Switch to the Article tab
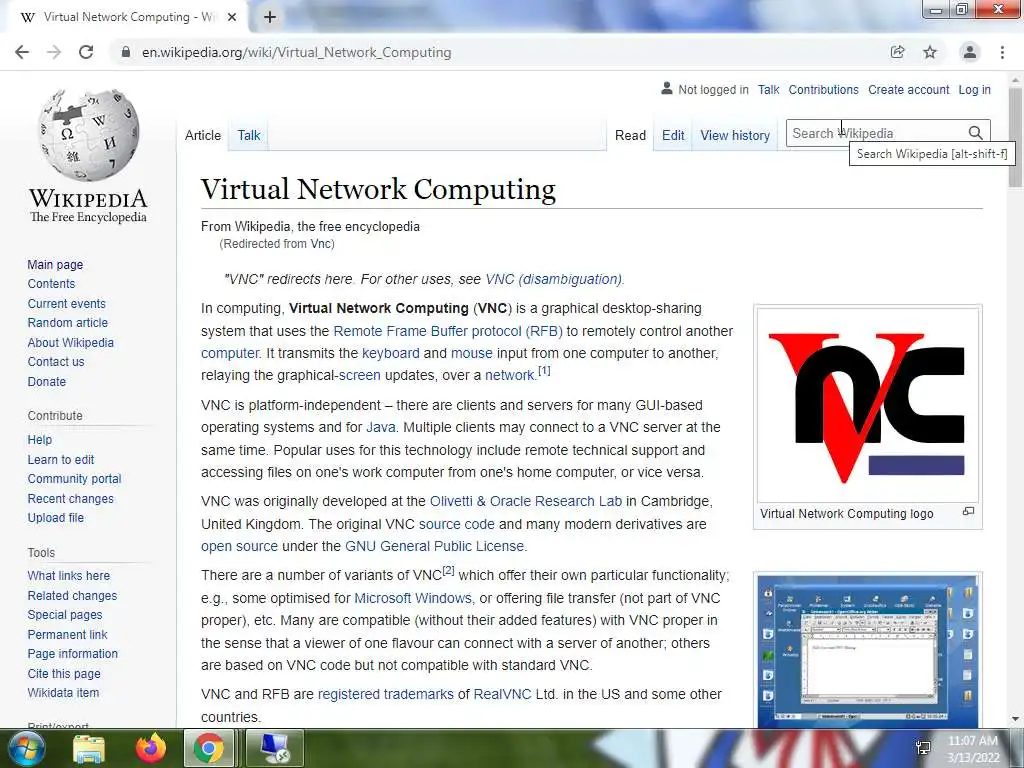Screen dimensions: 1024x768 tap(203, 135)
